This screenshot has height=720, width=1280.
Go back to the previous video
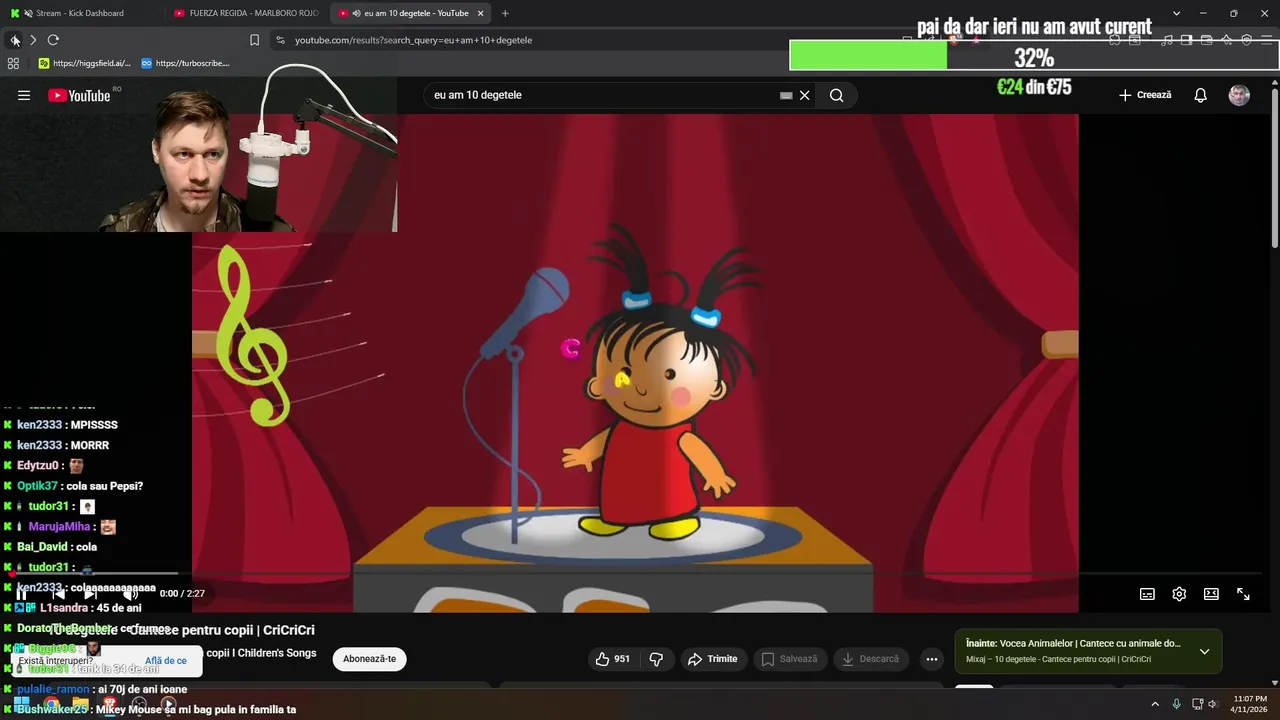coord(58,593)
